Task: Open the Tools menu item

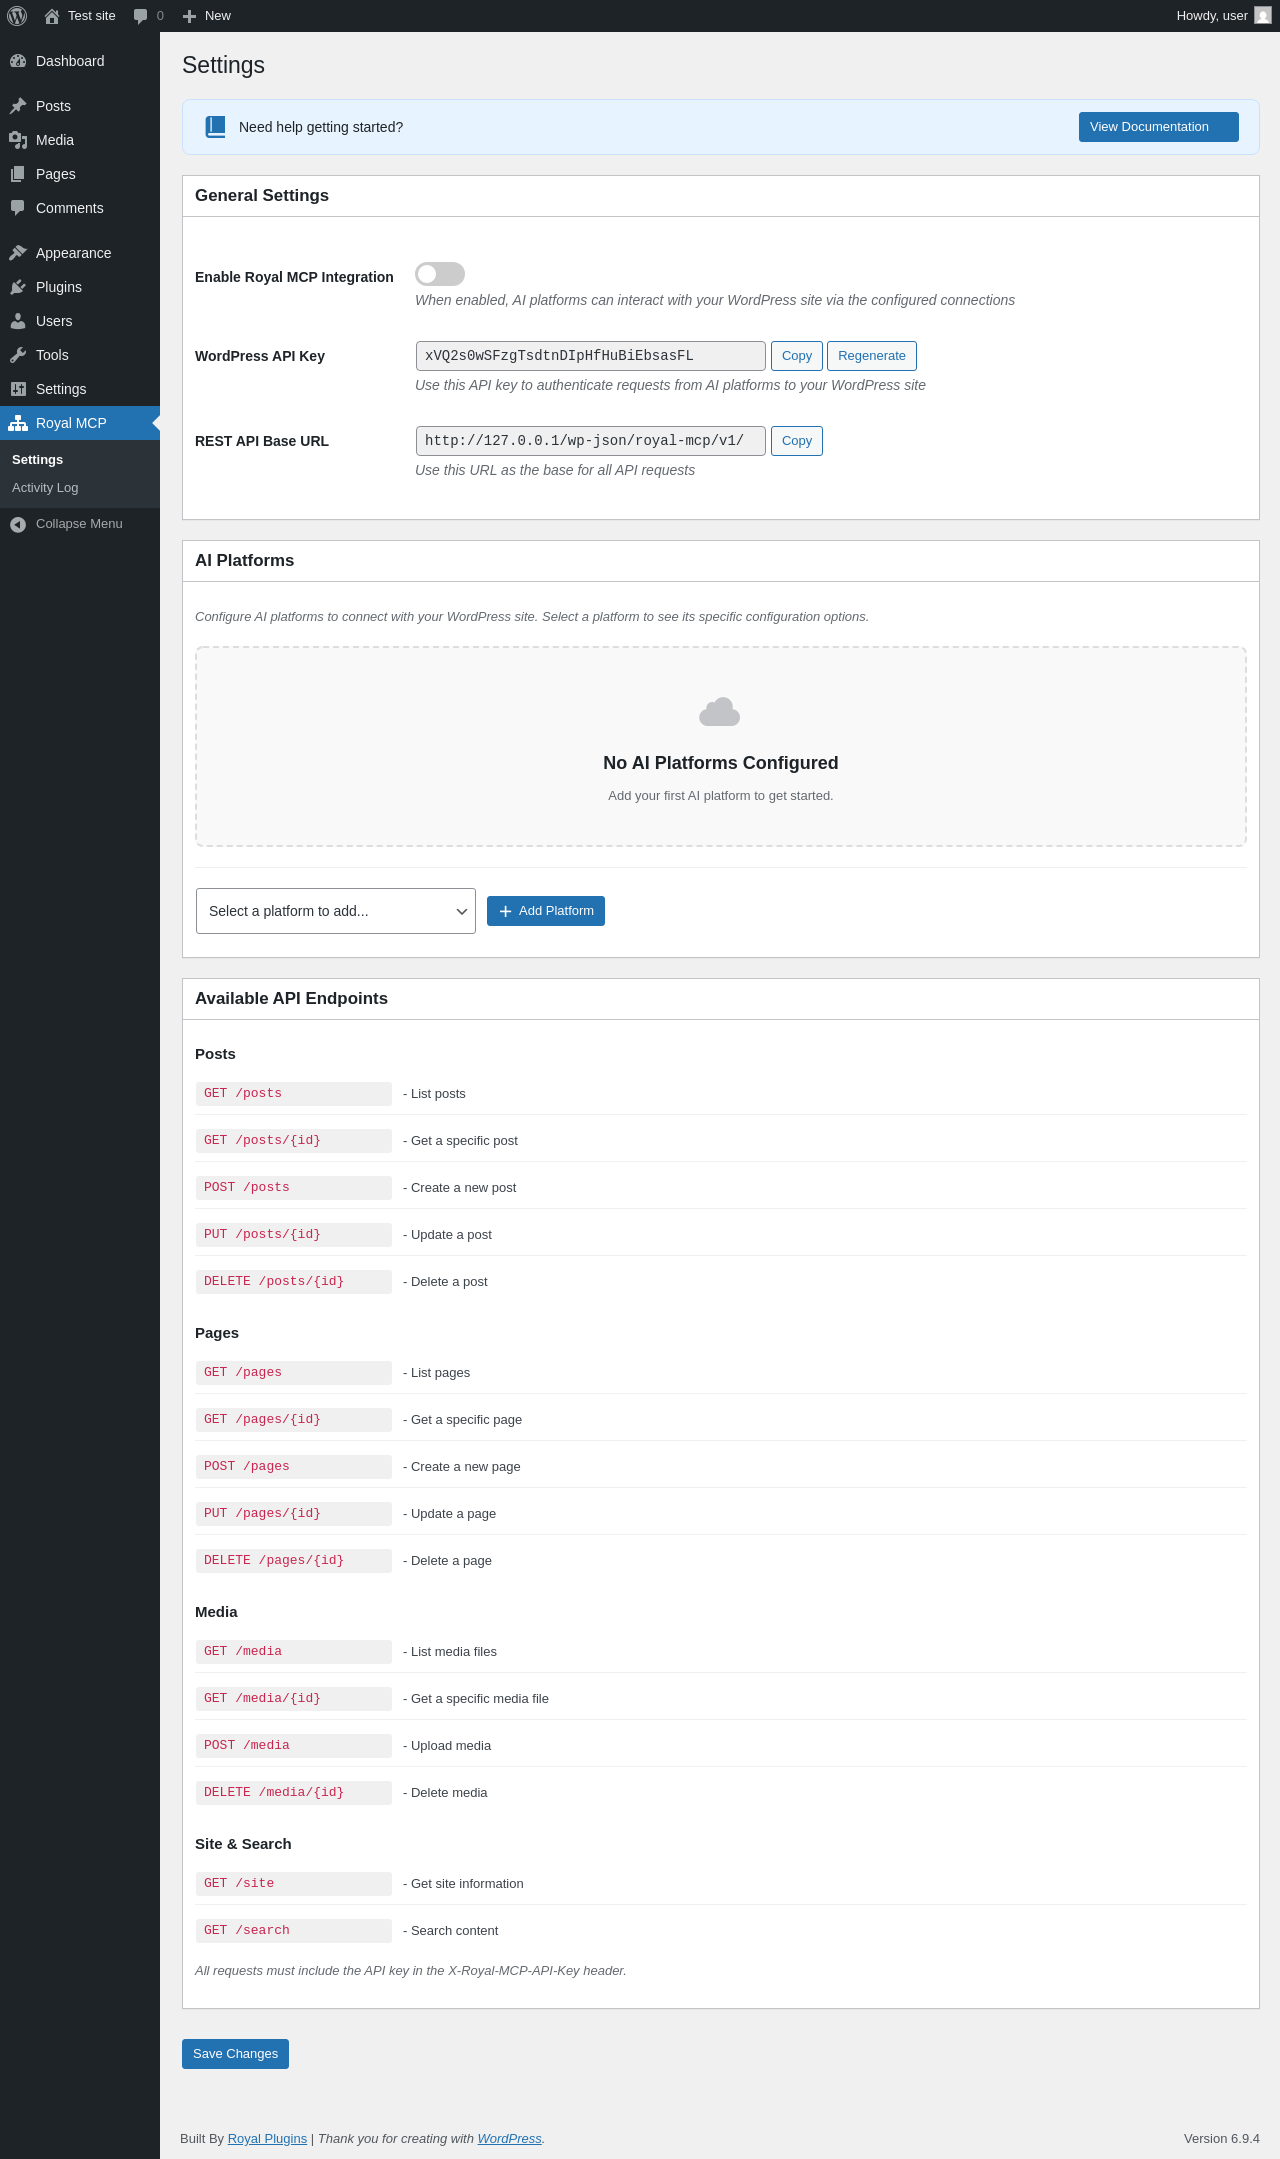Action: 80,355
